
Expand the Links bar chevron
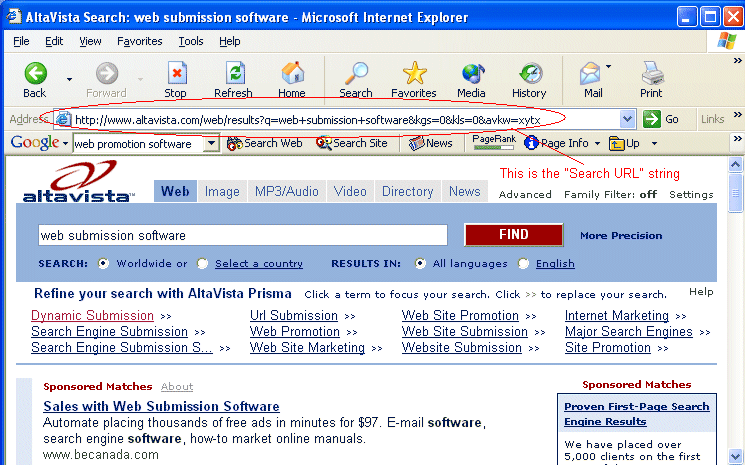[737, 114]
